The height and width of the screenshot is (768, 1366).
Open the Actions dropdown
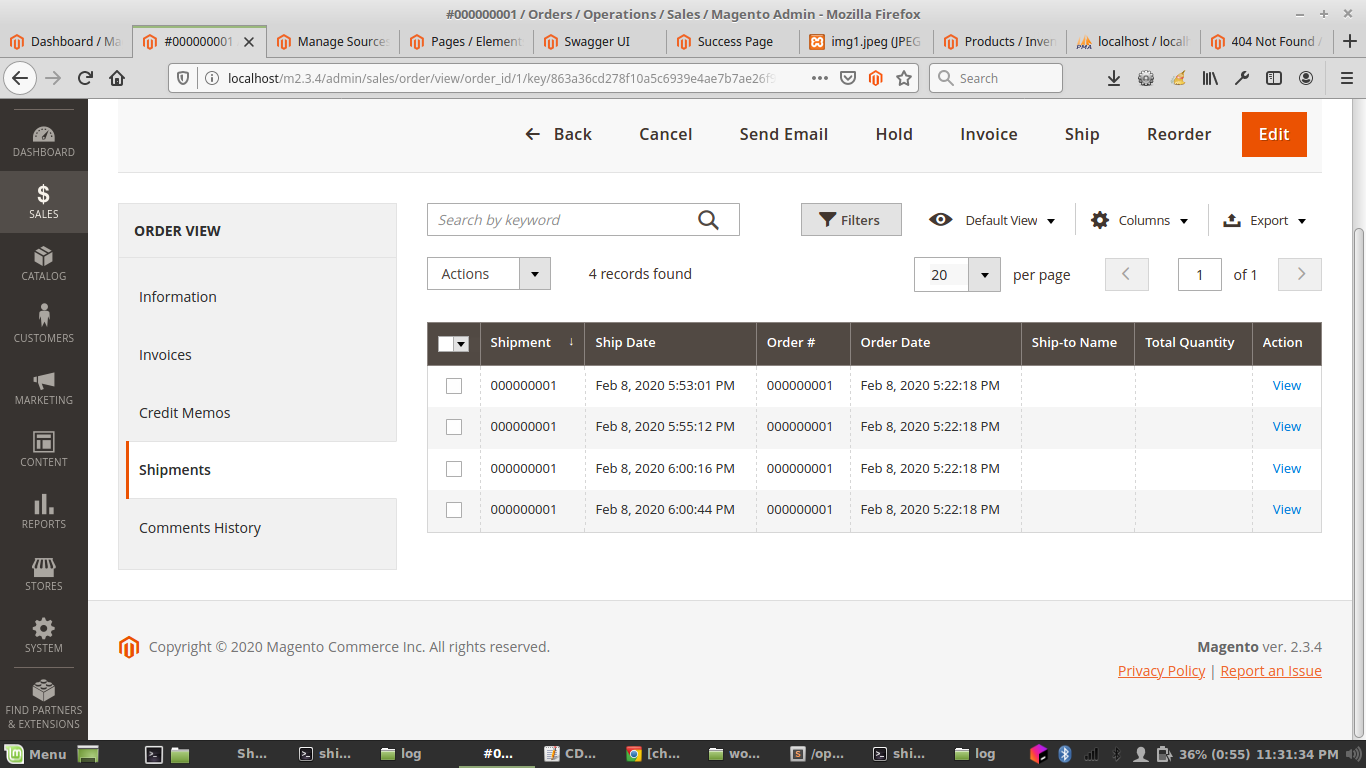(x=488, y=273)
